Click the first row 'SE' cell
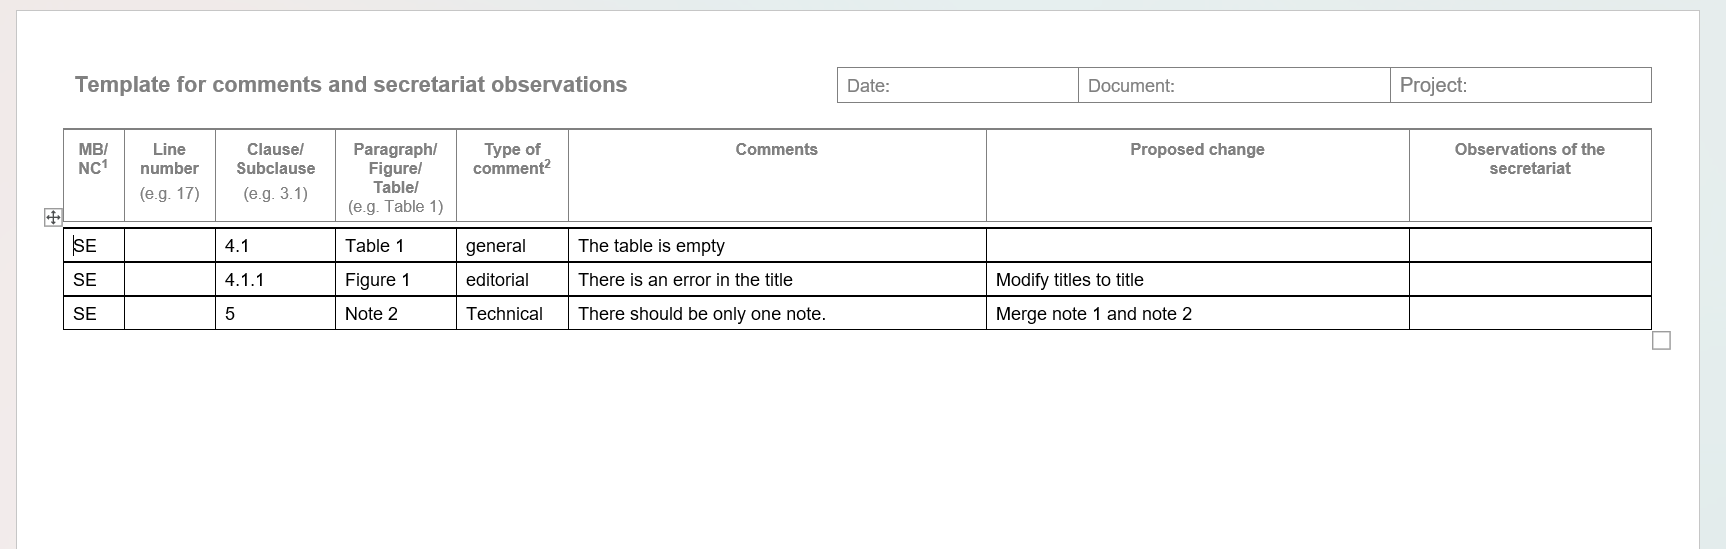 pyautogui.click(x=94, y=246)
